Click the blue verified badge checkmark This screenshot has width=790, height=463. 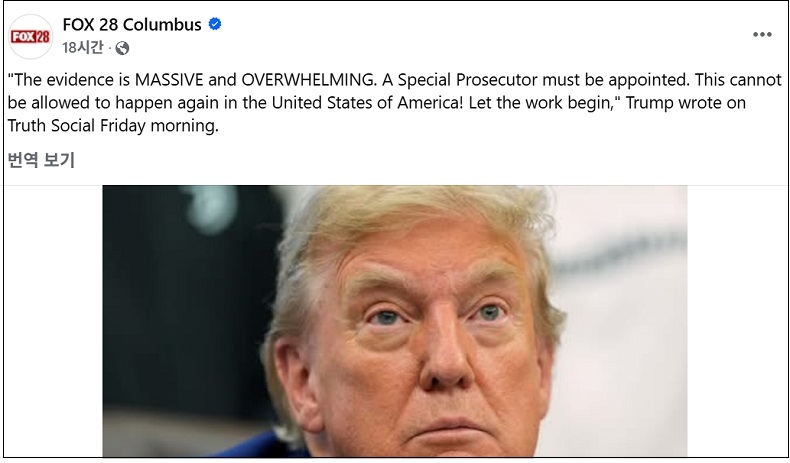pyautogui.click(x=215, y=24)
